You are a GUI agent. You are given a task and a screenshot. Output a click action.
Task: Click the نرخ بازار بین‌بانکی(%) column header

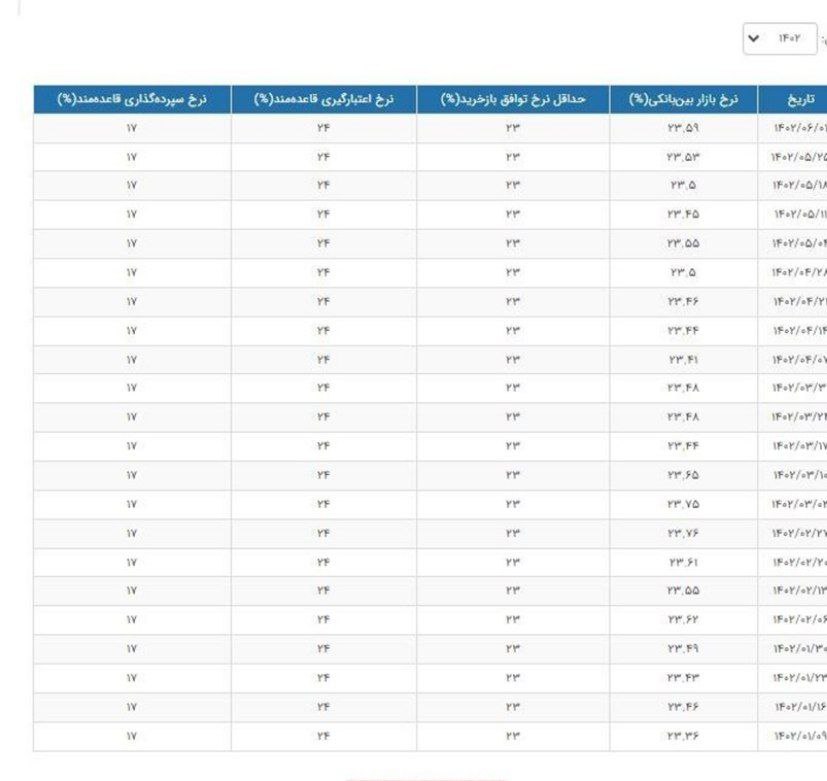(x=684, y=99)
